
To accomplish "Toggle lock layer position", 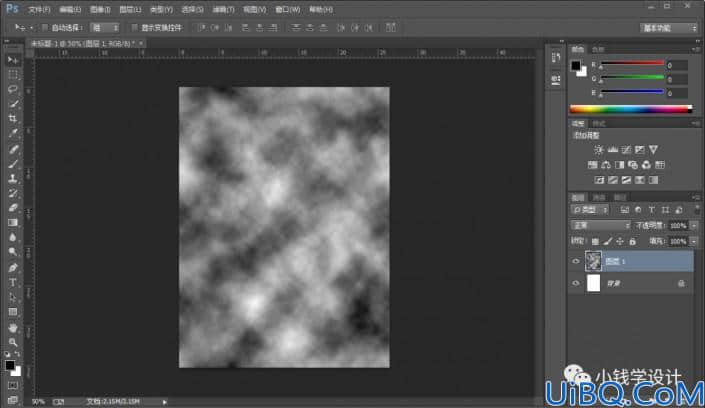I will [620, 242].
